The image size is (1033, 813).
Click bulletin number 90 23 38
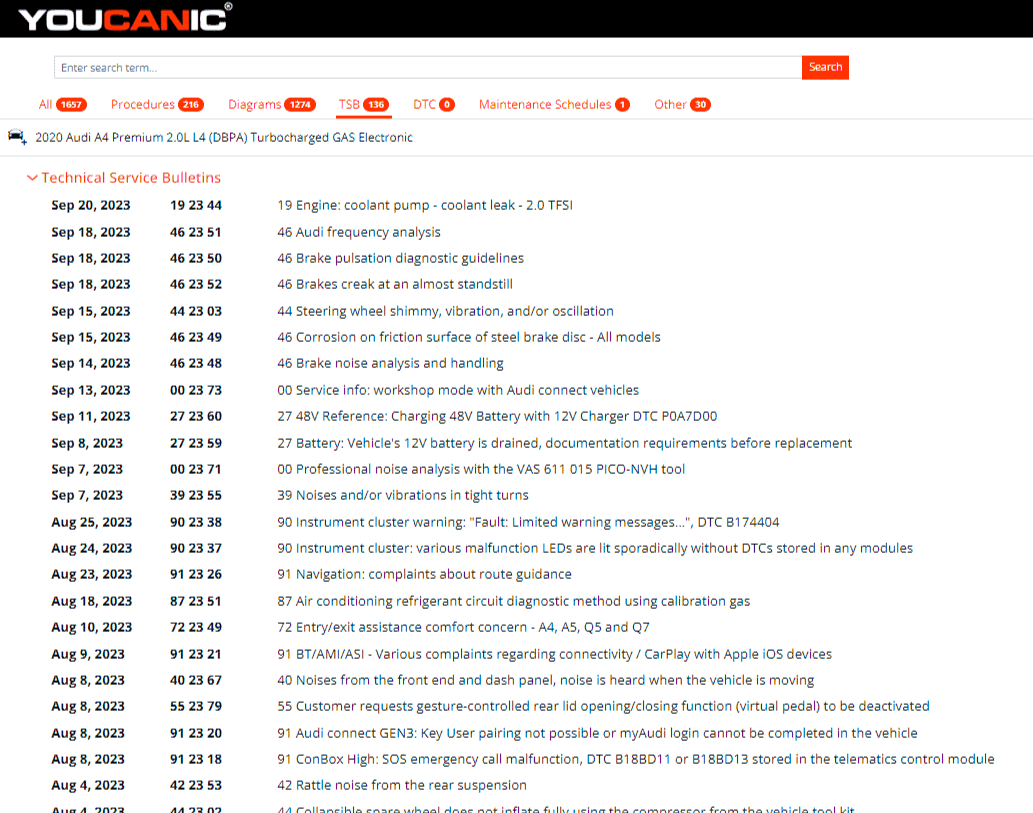pos(196,522)
